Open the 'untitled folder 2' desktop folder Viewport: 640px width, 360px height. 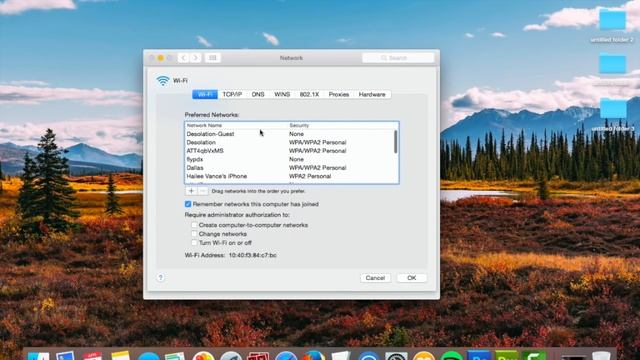point(612,20)
